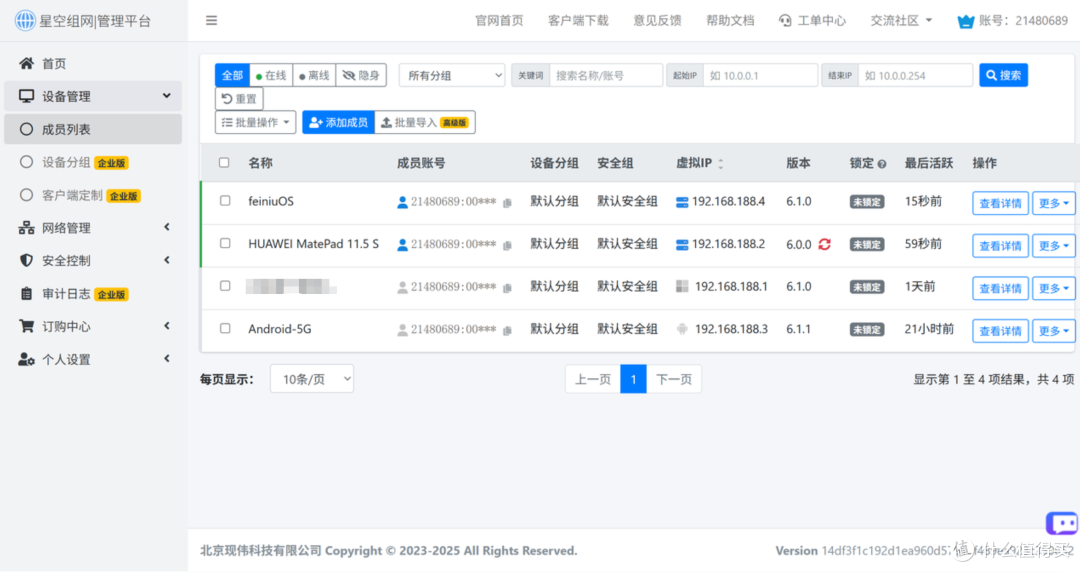Select the 全部 status filter
Screen dimensions: 1080x572
pos(232,75)
